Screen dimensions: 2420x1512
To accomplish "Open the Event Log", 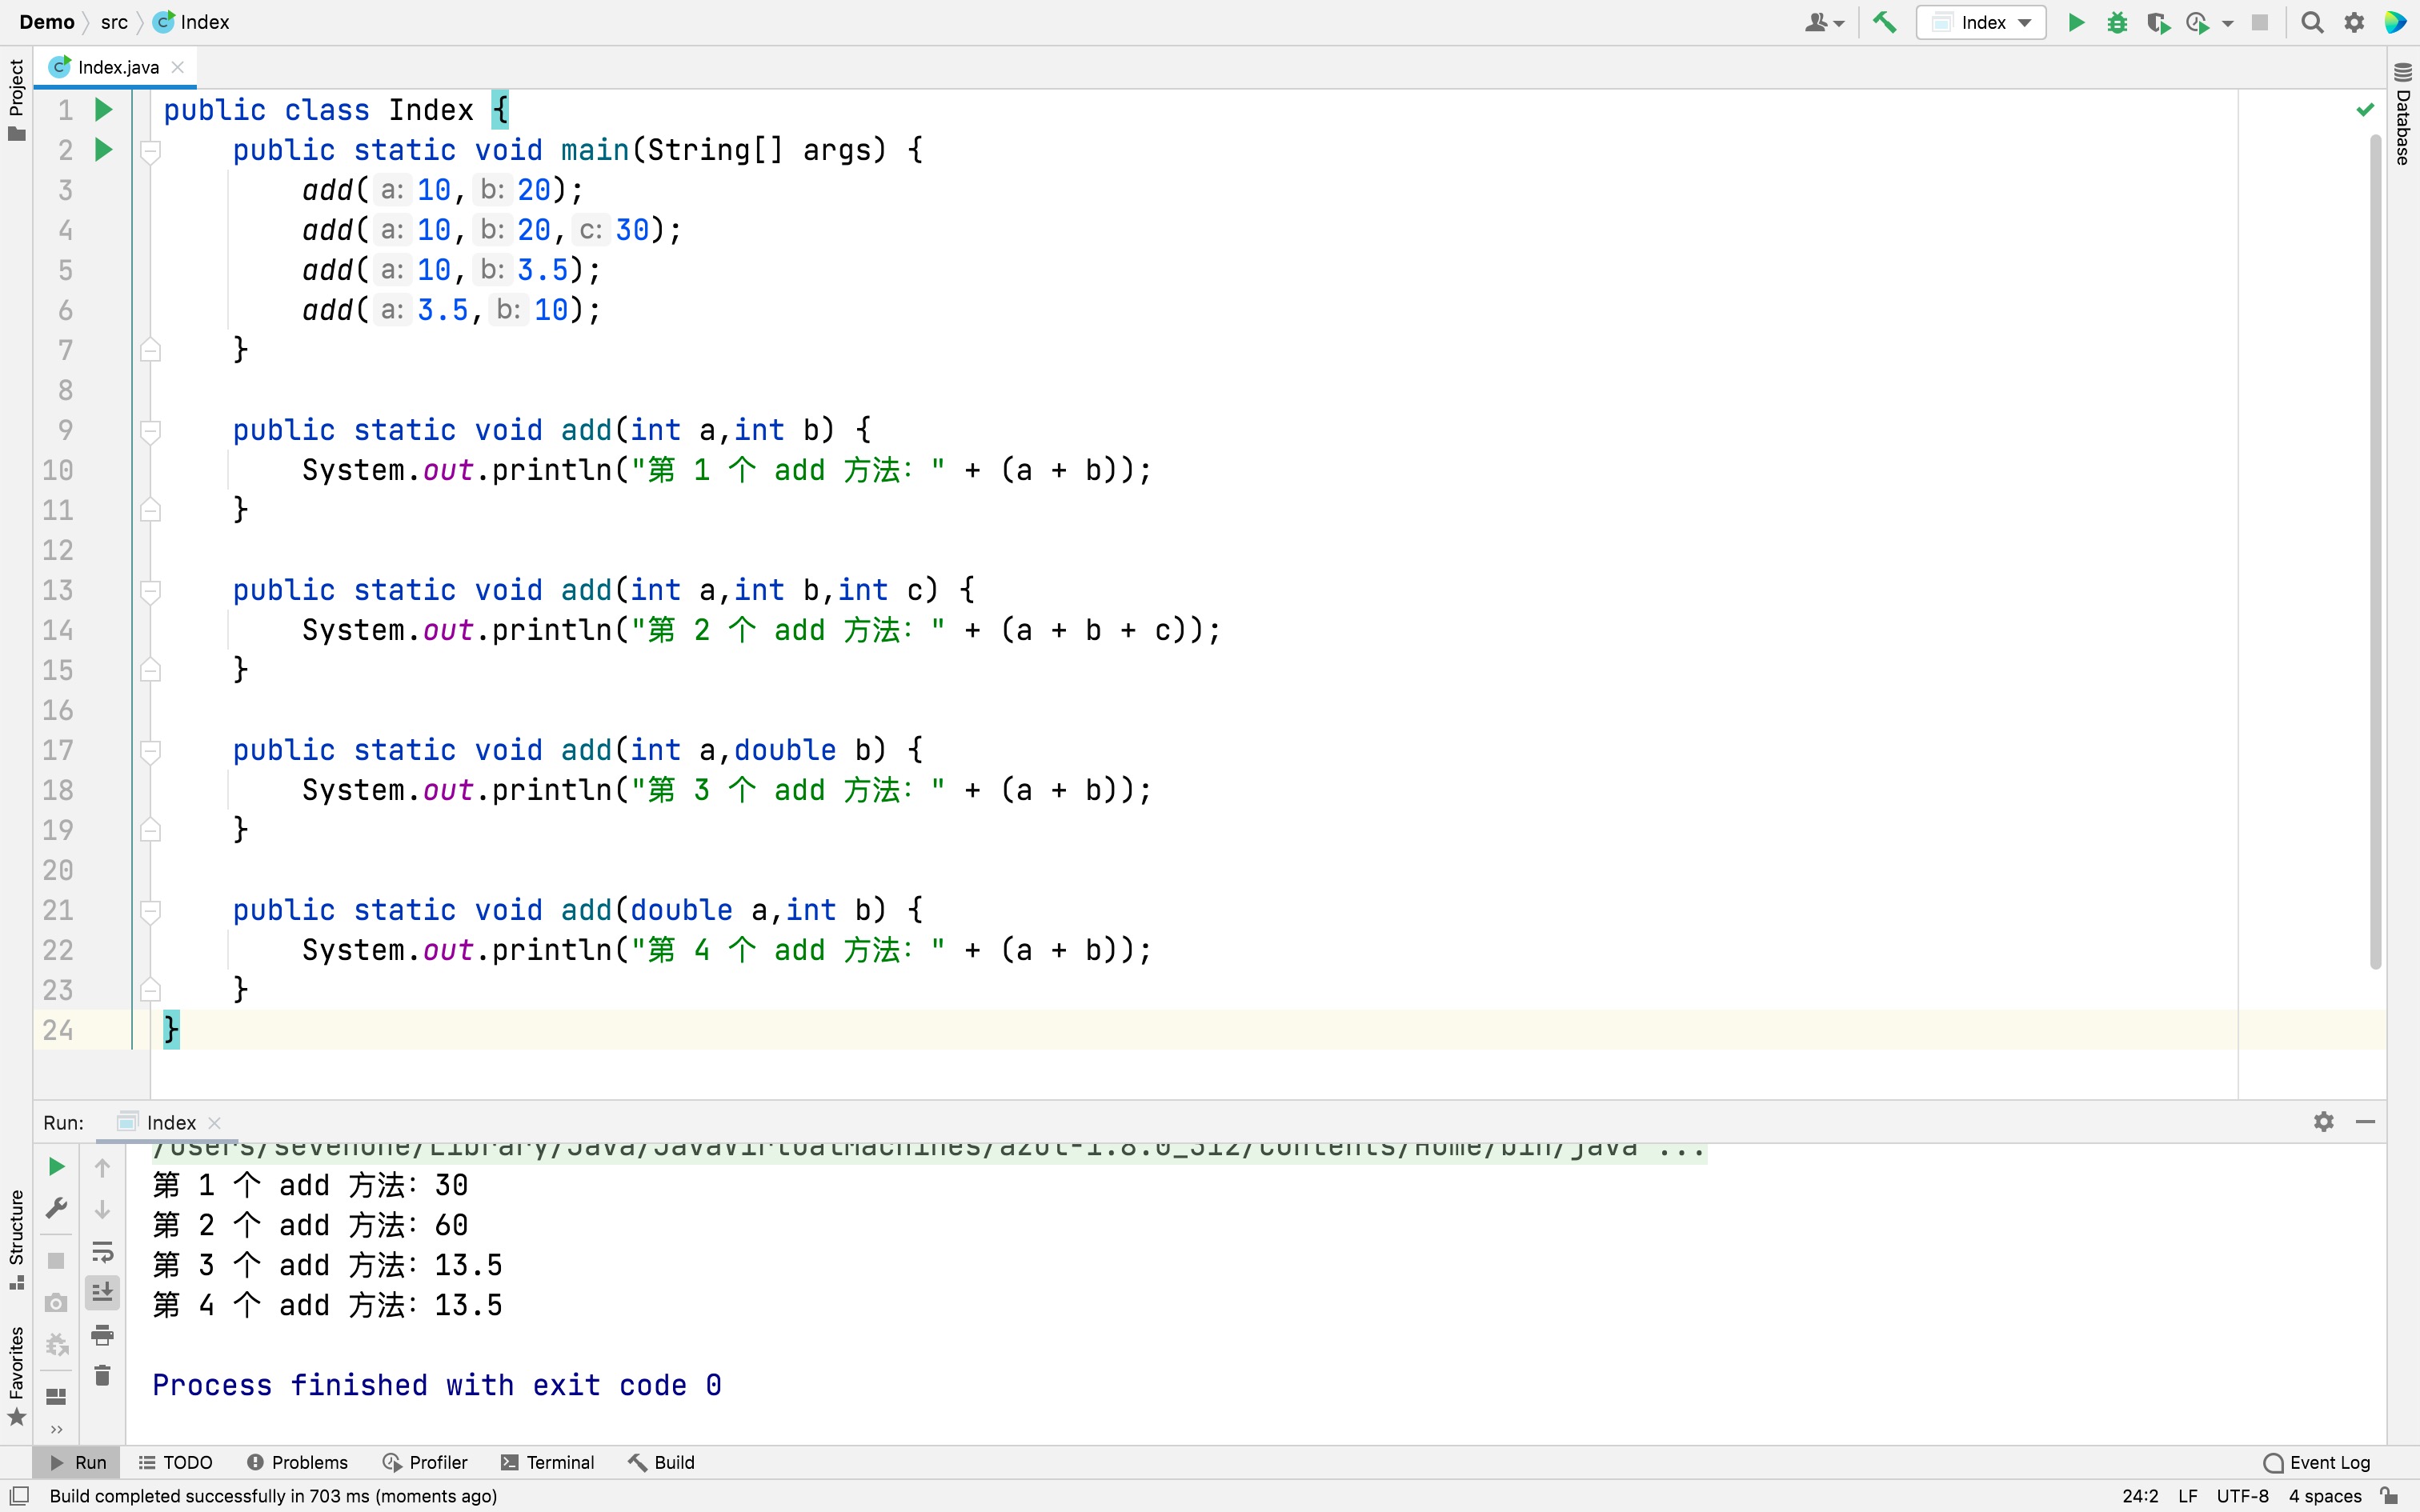I will 2317,1462.
